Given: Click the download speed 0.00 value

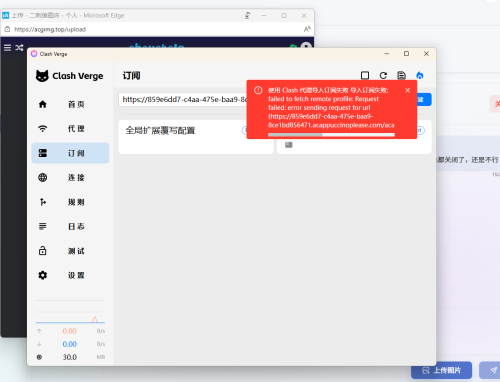Looking at the screenshot, I should point(70,344).
